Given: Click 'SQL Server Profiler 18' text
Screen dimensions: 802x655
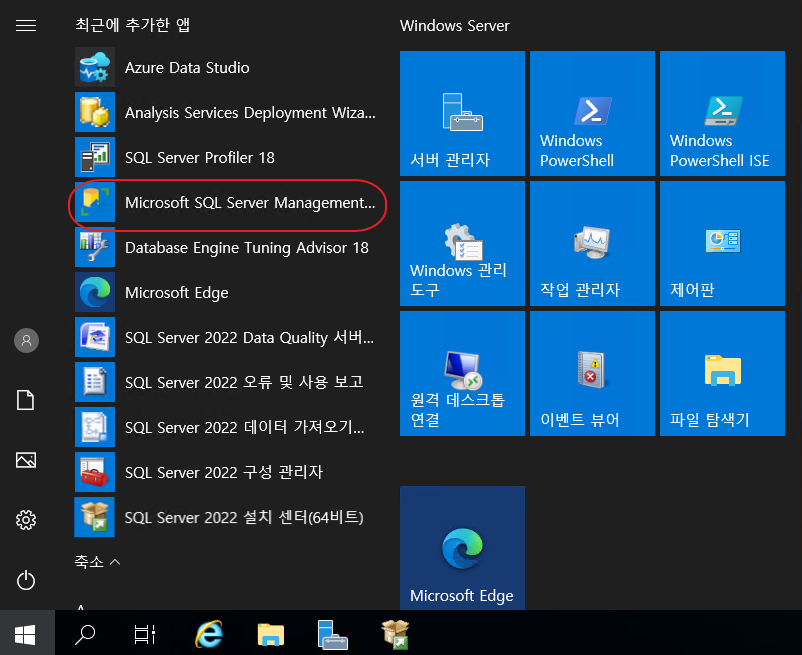Looking at the screenshot, I should (200, 157).
